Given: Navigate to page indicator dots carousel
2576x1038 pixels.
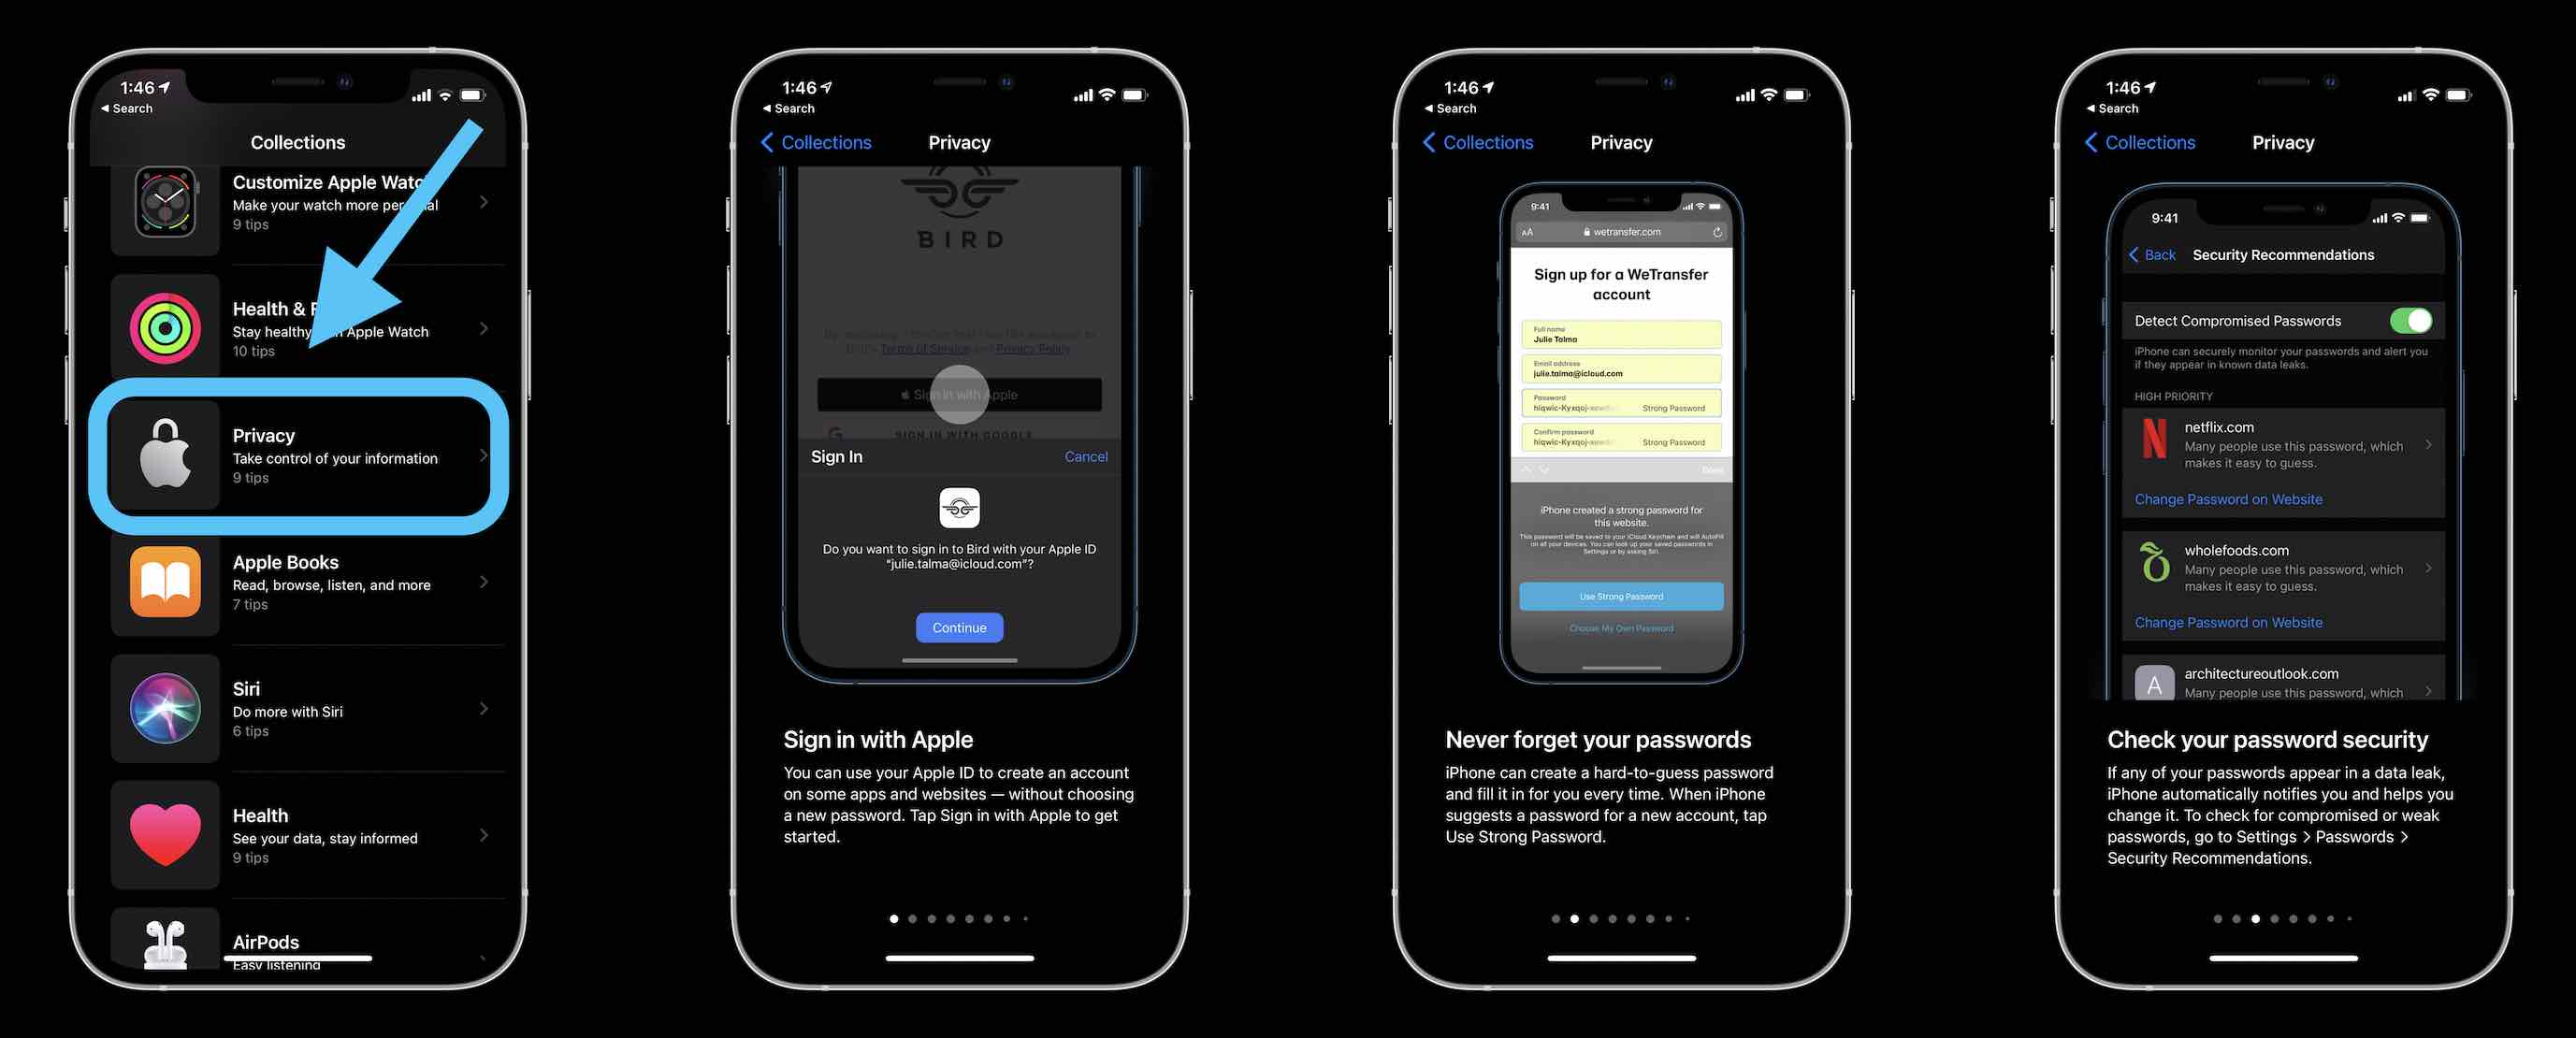Looking at the screenshot, I should pos(960,918).
